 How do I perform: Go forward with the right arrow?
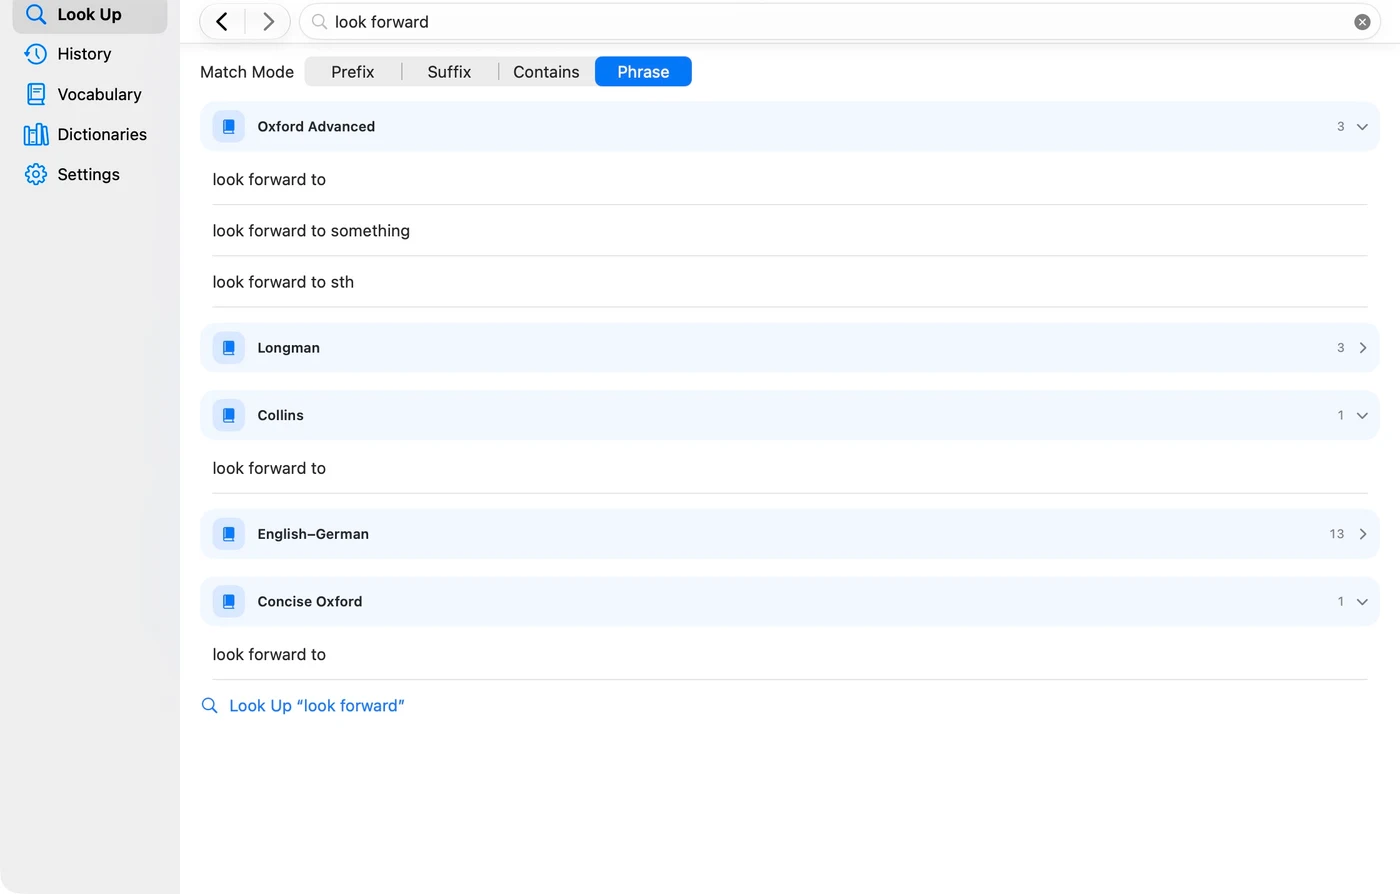pyautogui.click(x=268, y=22)
